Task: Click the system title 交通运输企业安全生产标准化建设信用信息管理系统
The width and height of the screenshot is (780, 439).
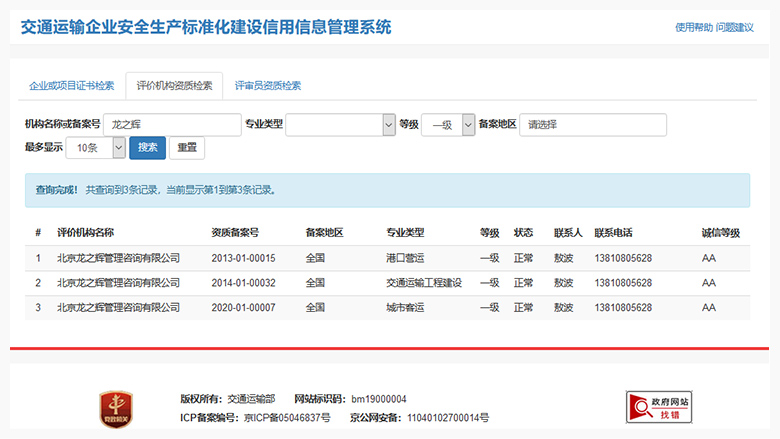Action: click(x=206, y=26)
